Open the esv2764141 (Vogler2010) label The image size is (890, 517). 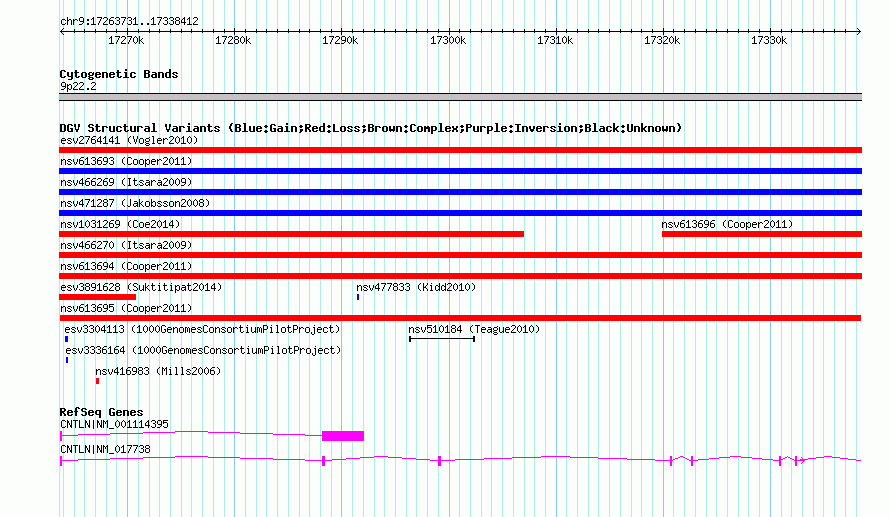[x=129, y=140]
